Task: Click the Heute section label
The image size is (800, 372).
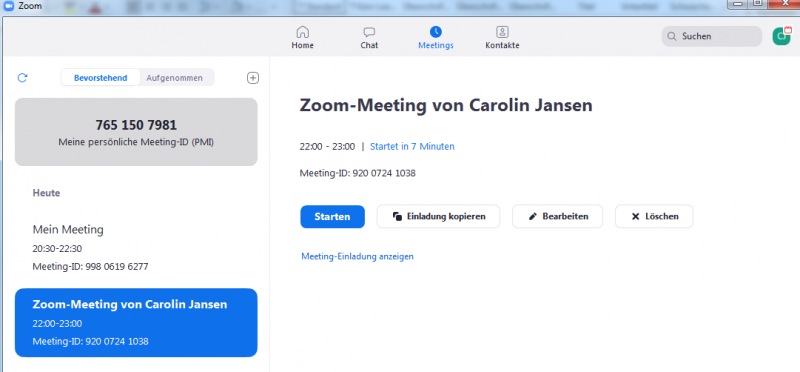Action: pyautogui.click(x=46, y=193)
